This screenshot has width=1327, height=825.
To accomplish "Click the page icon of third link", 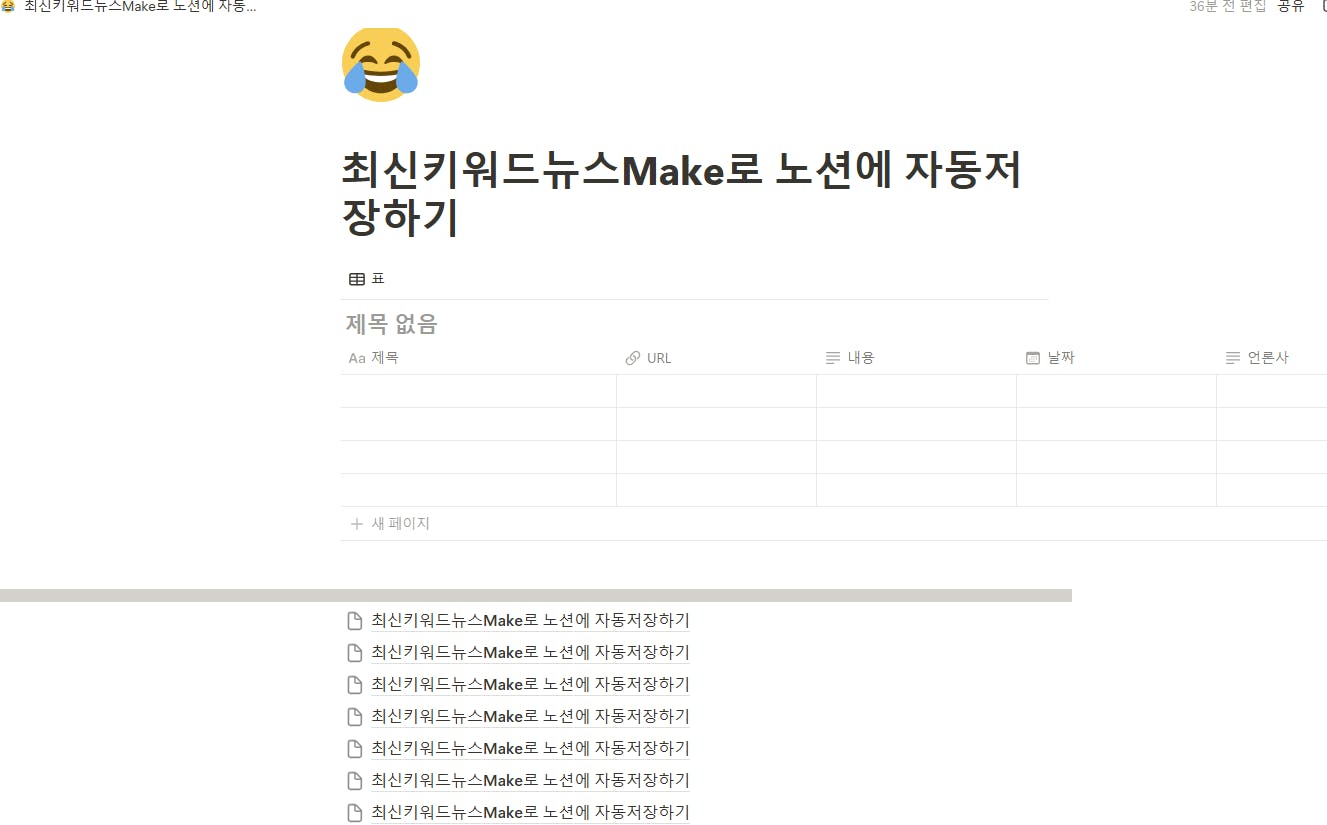I will [x=354, y=684].
